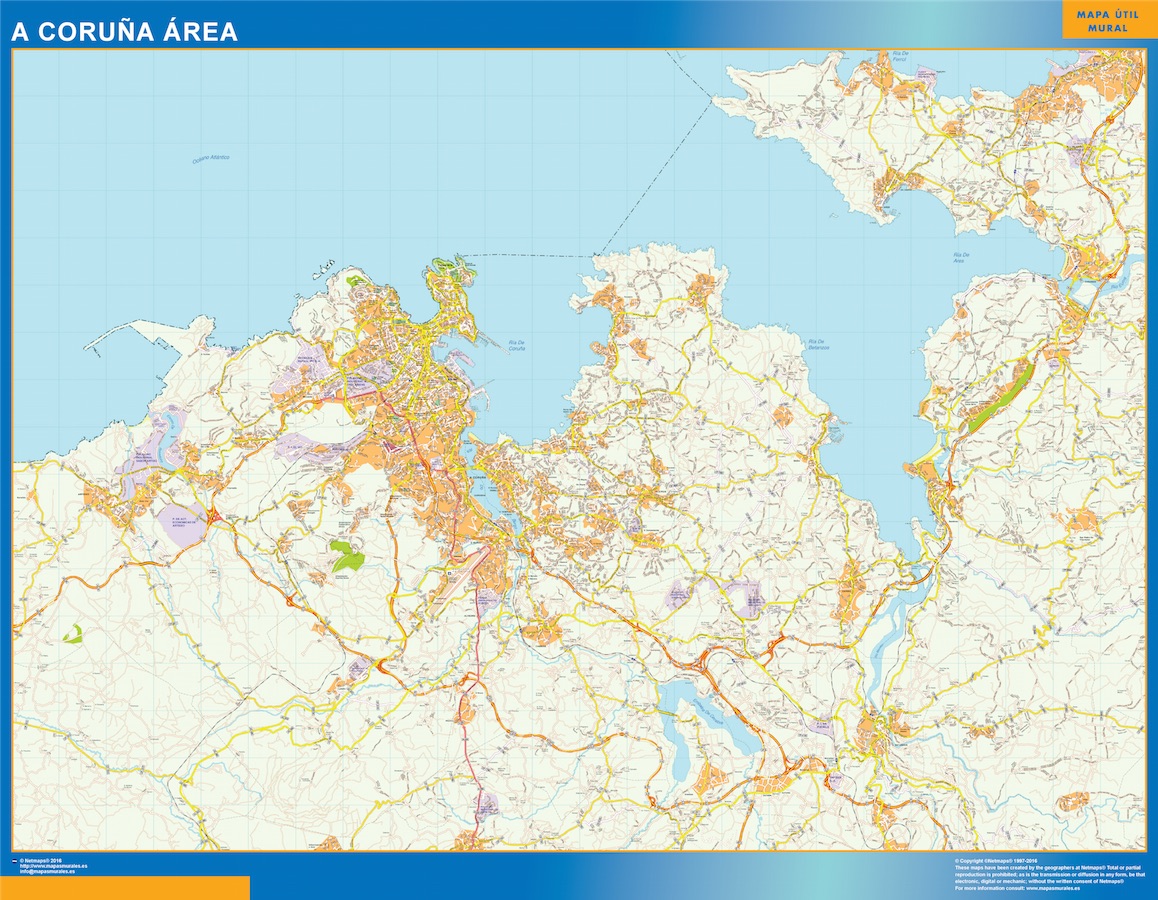Click the MAPA ÚTIL MURAL badge
This screenshot has height=900, width=1158.
[1105, 22]
